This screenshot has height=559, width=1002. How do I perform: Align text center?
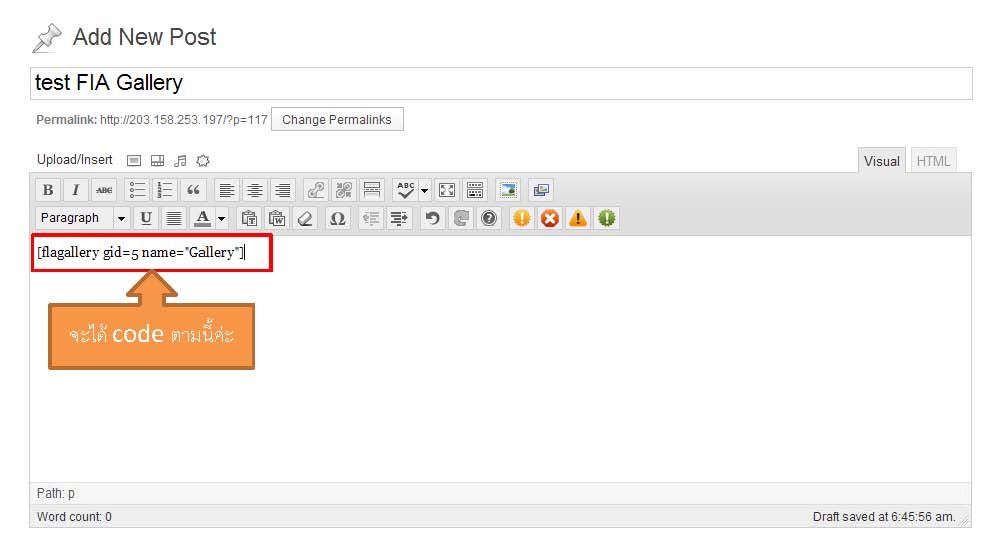(254, 190)
